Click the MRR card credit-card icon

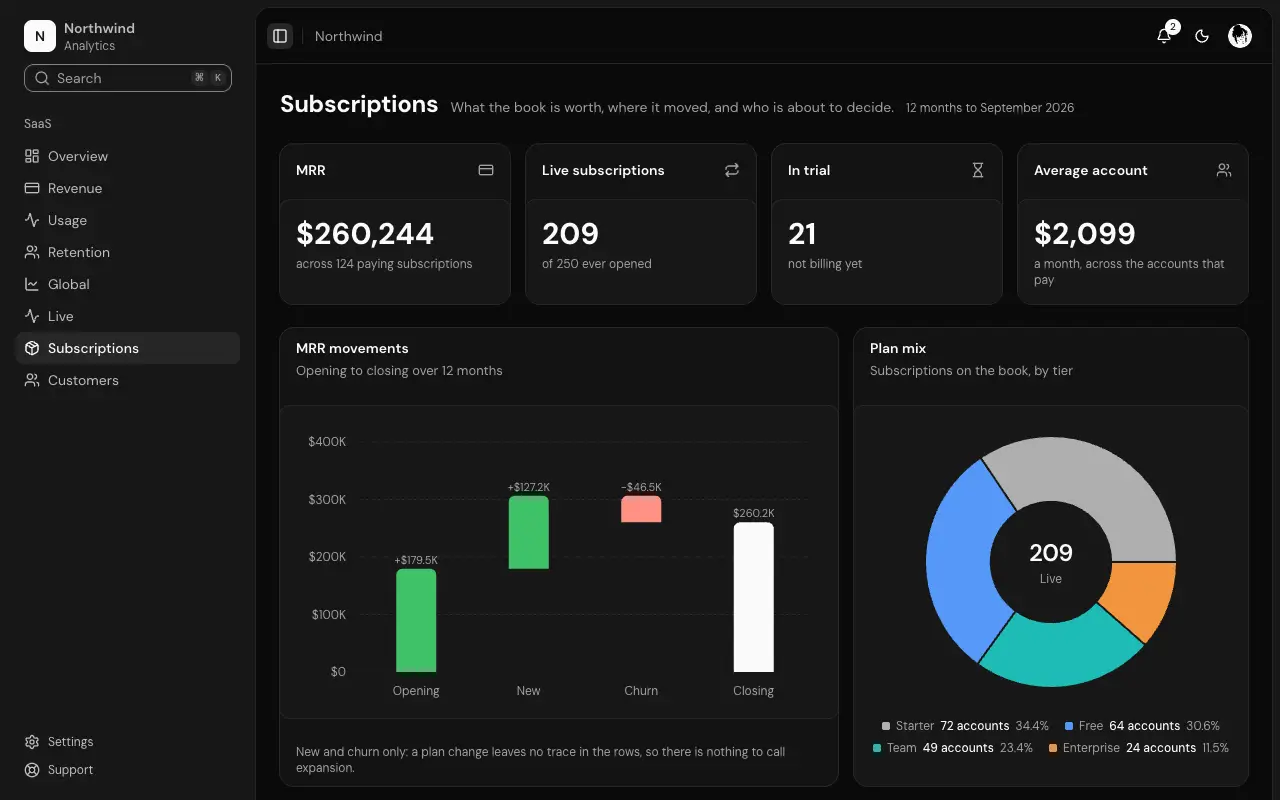[486, 170]
